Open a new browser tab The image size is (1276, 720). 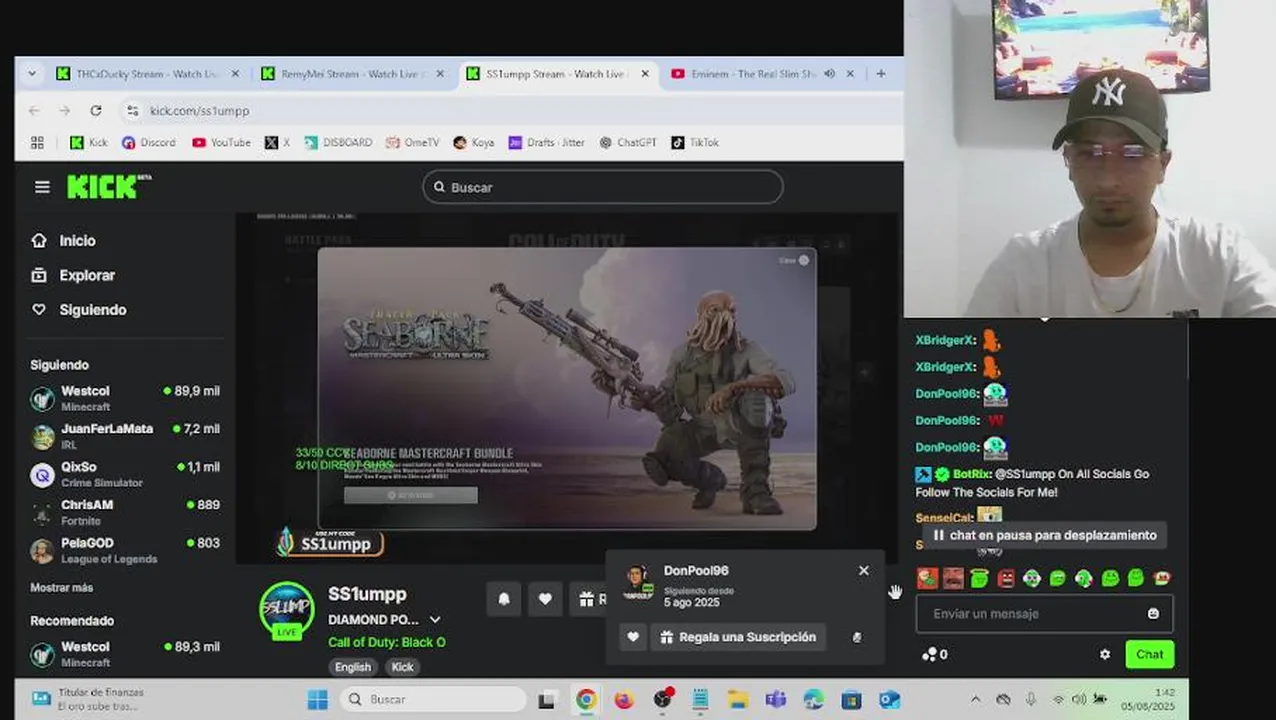(x=881, y=74)
